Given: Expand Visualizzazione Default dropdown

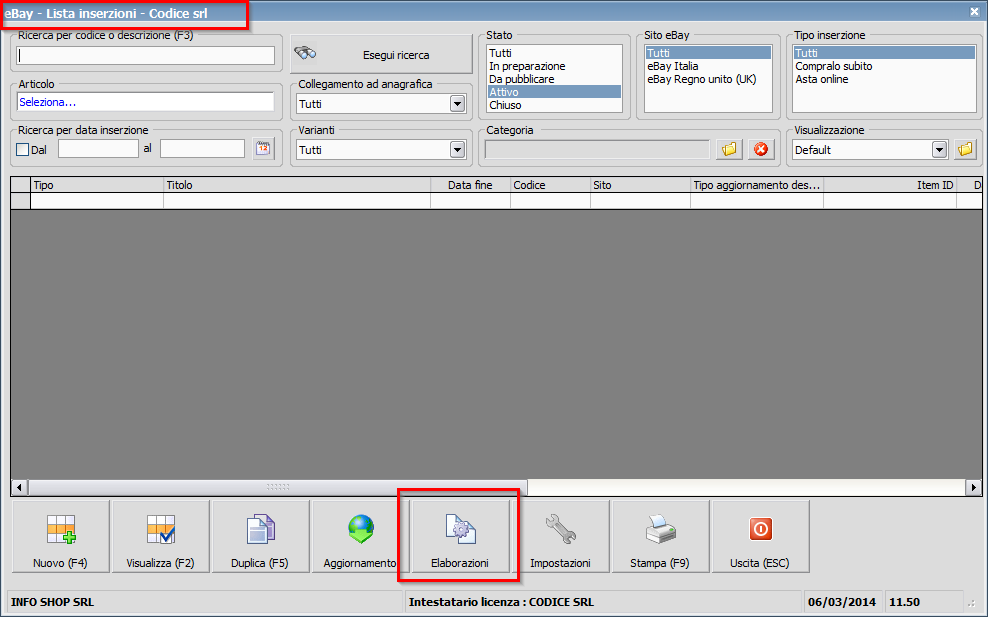Looking at the screenshot, I should 939,150.
